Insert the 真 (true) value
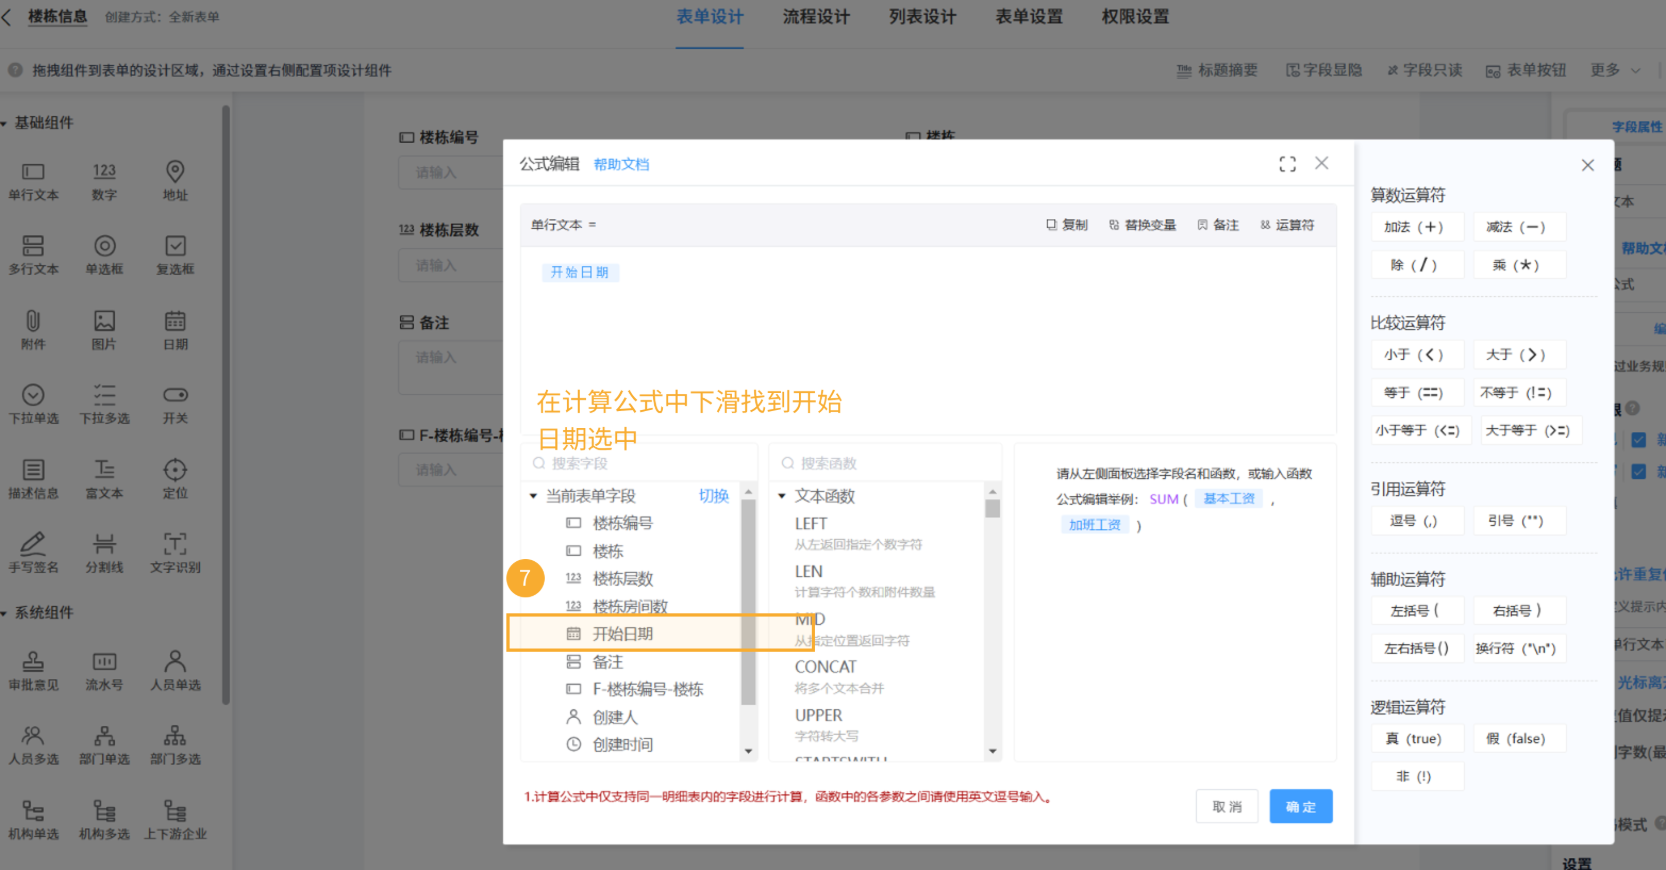1666x870 pixels. tap(1417, 738)
